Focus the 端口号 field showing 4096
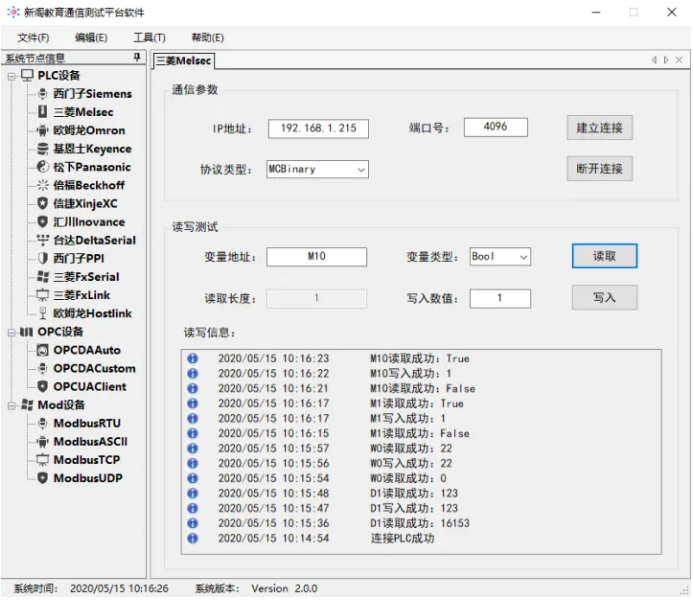This screenshot has height=600, width=693. (x=495, y=127)
